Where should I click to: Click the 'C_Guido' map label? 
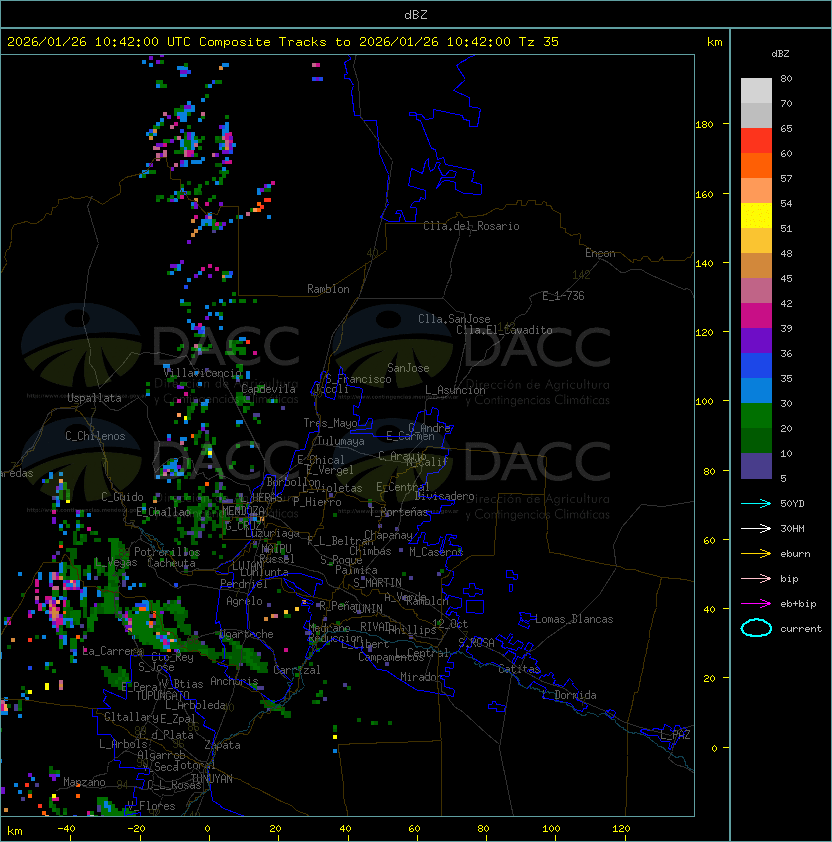click(x=122, y=497)
